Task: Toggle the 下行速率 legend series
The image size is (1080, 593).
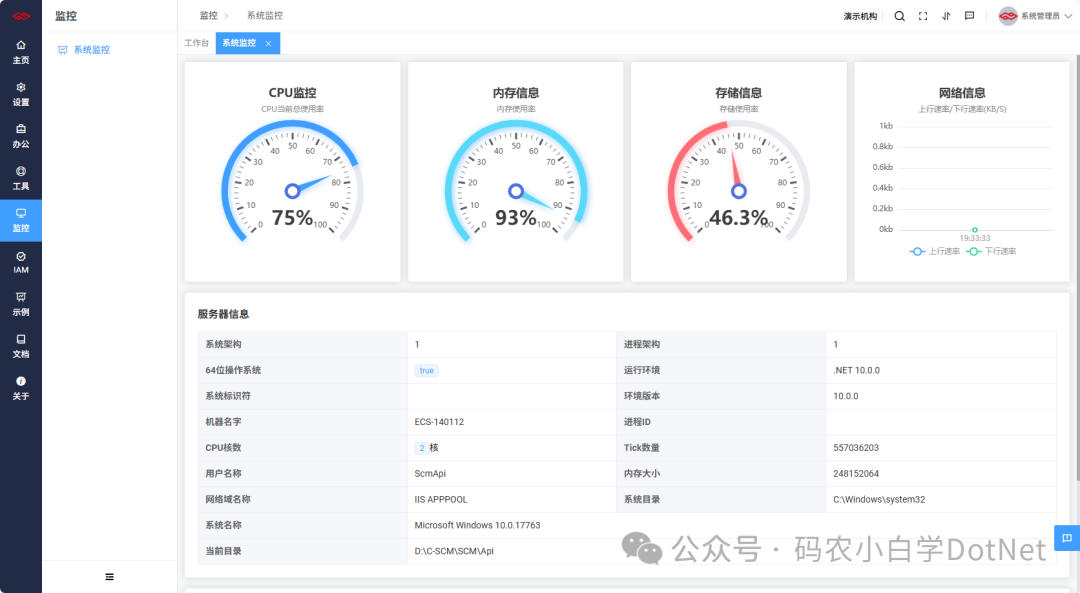Action: click(x=991, y=251)
